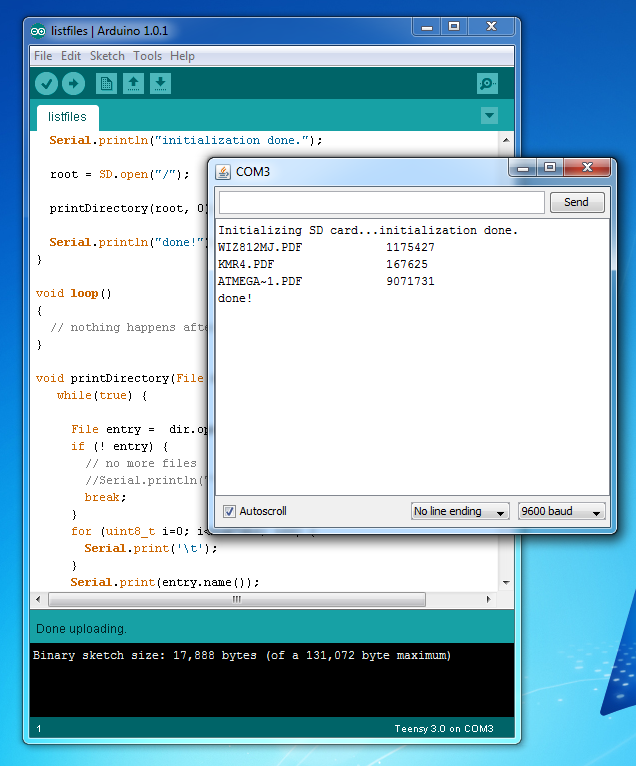The width and height of the screenshot is (636, 766).
Task: Close the COM3 serial monitor window
Action: point(587,168)
